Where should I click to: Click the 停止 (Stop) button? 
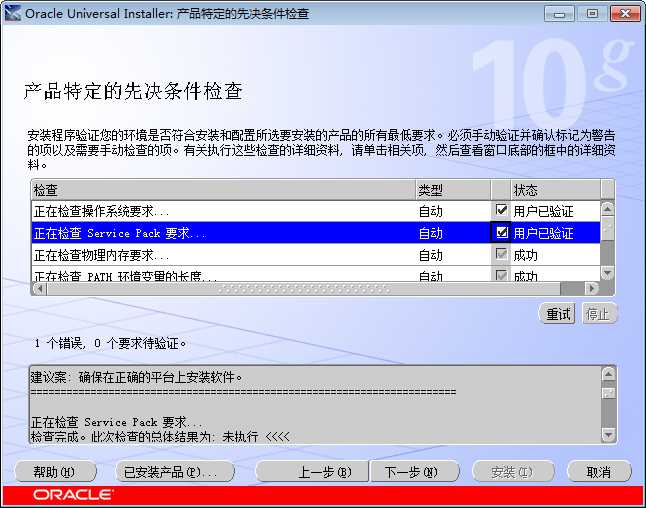tap(599, 314)
